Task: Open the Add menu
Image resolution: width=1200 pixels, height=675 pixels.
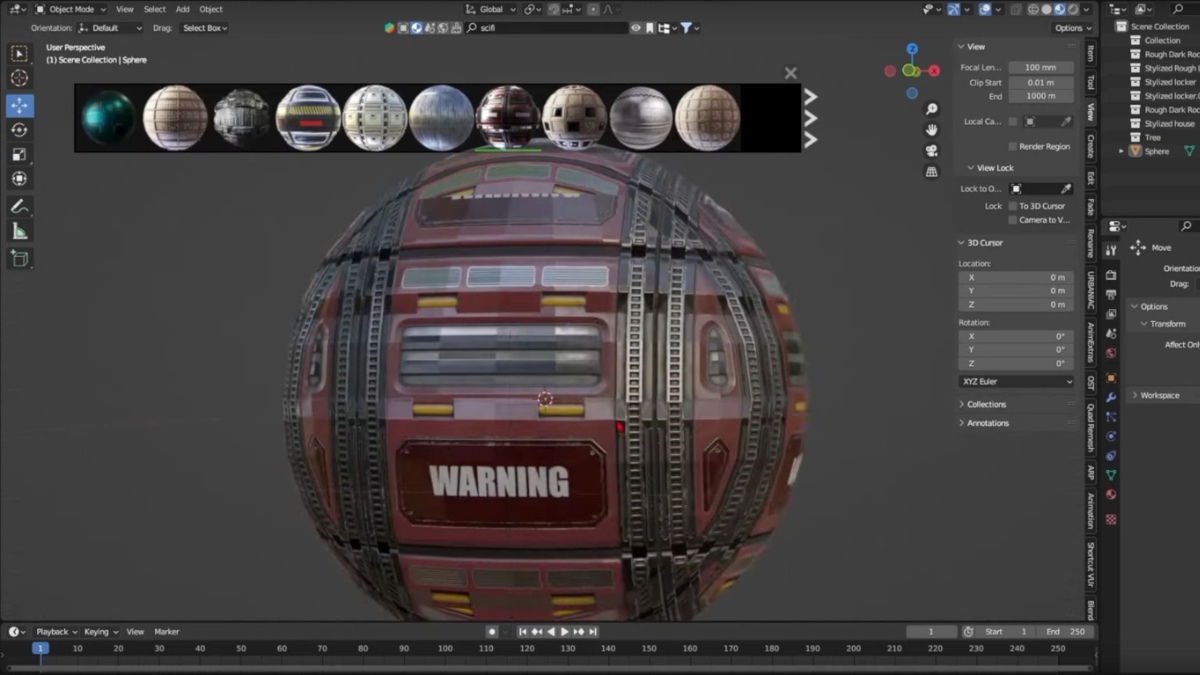Action: pyautogui.click(x=183, y=9)
